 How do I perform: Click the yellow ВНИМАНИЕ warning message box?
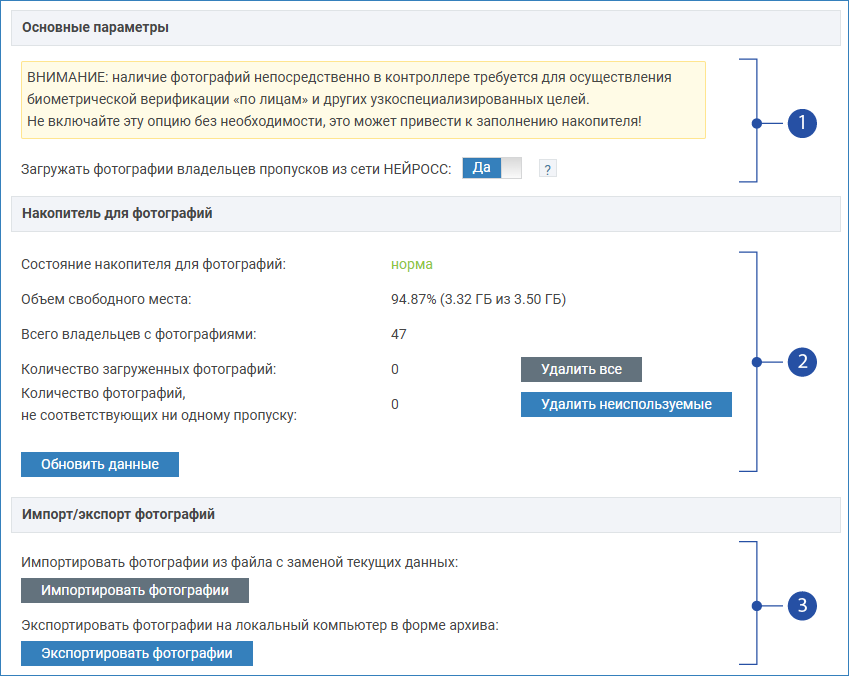click(x=363, y=100)
